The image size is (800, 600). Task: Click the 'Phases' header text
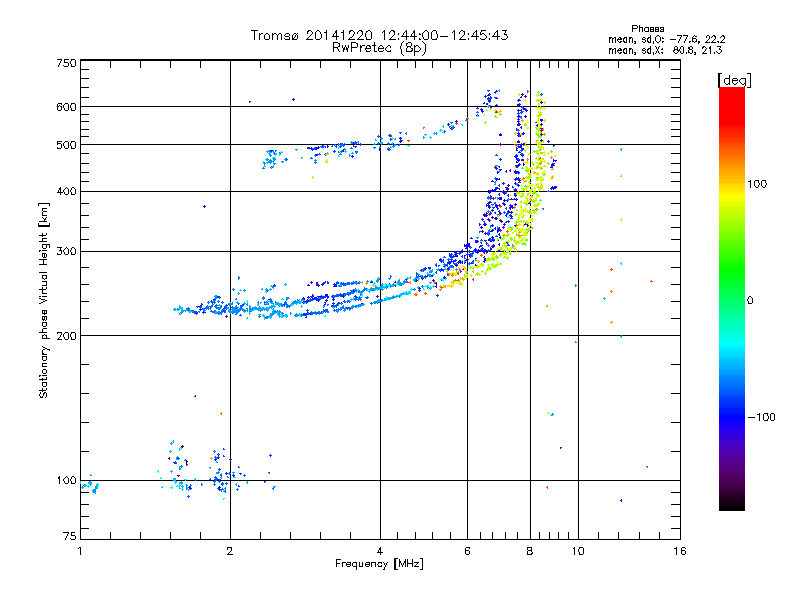[x=647, y=29]
